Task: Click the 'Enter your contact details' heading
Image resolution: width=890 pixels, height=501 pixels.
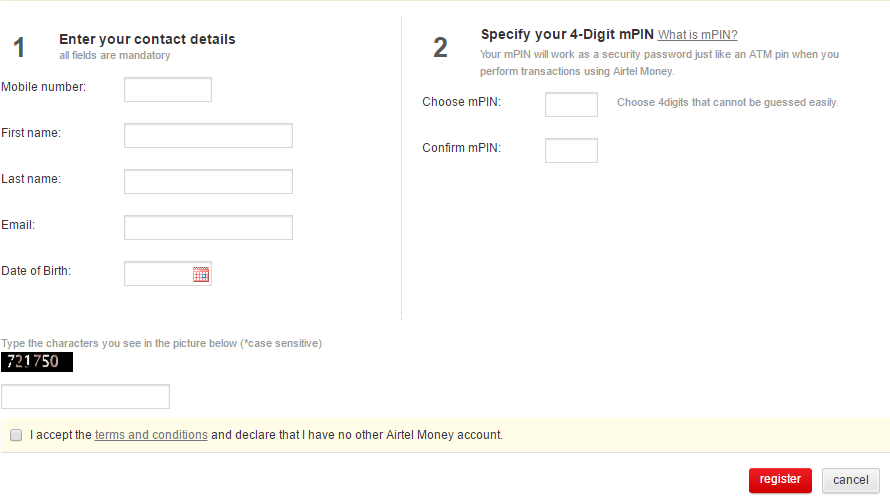Action: click(147, 40)
